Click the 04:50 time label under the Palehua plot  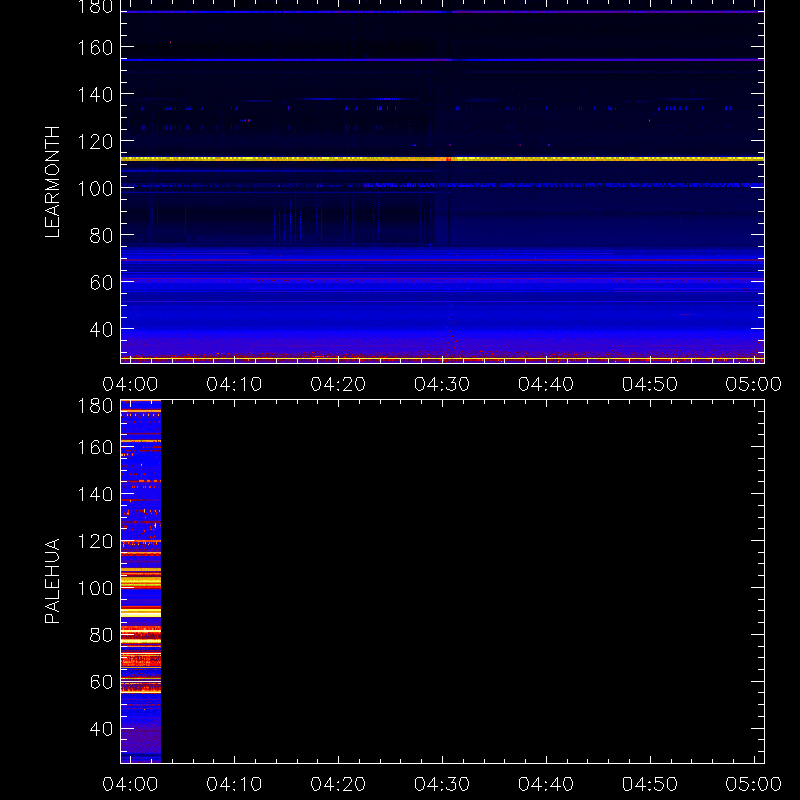point(649,784)
